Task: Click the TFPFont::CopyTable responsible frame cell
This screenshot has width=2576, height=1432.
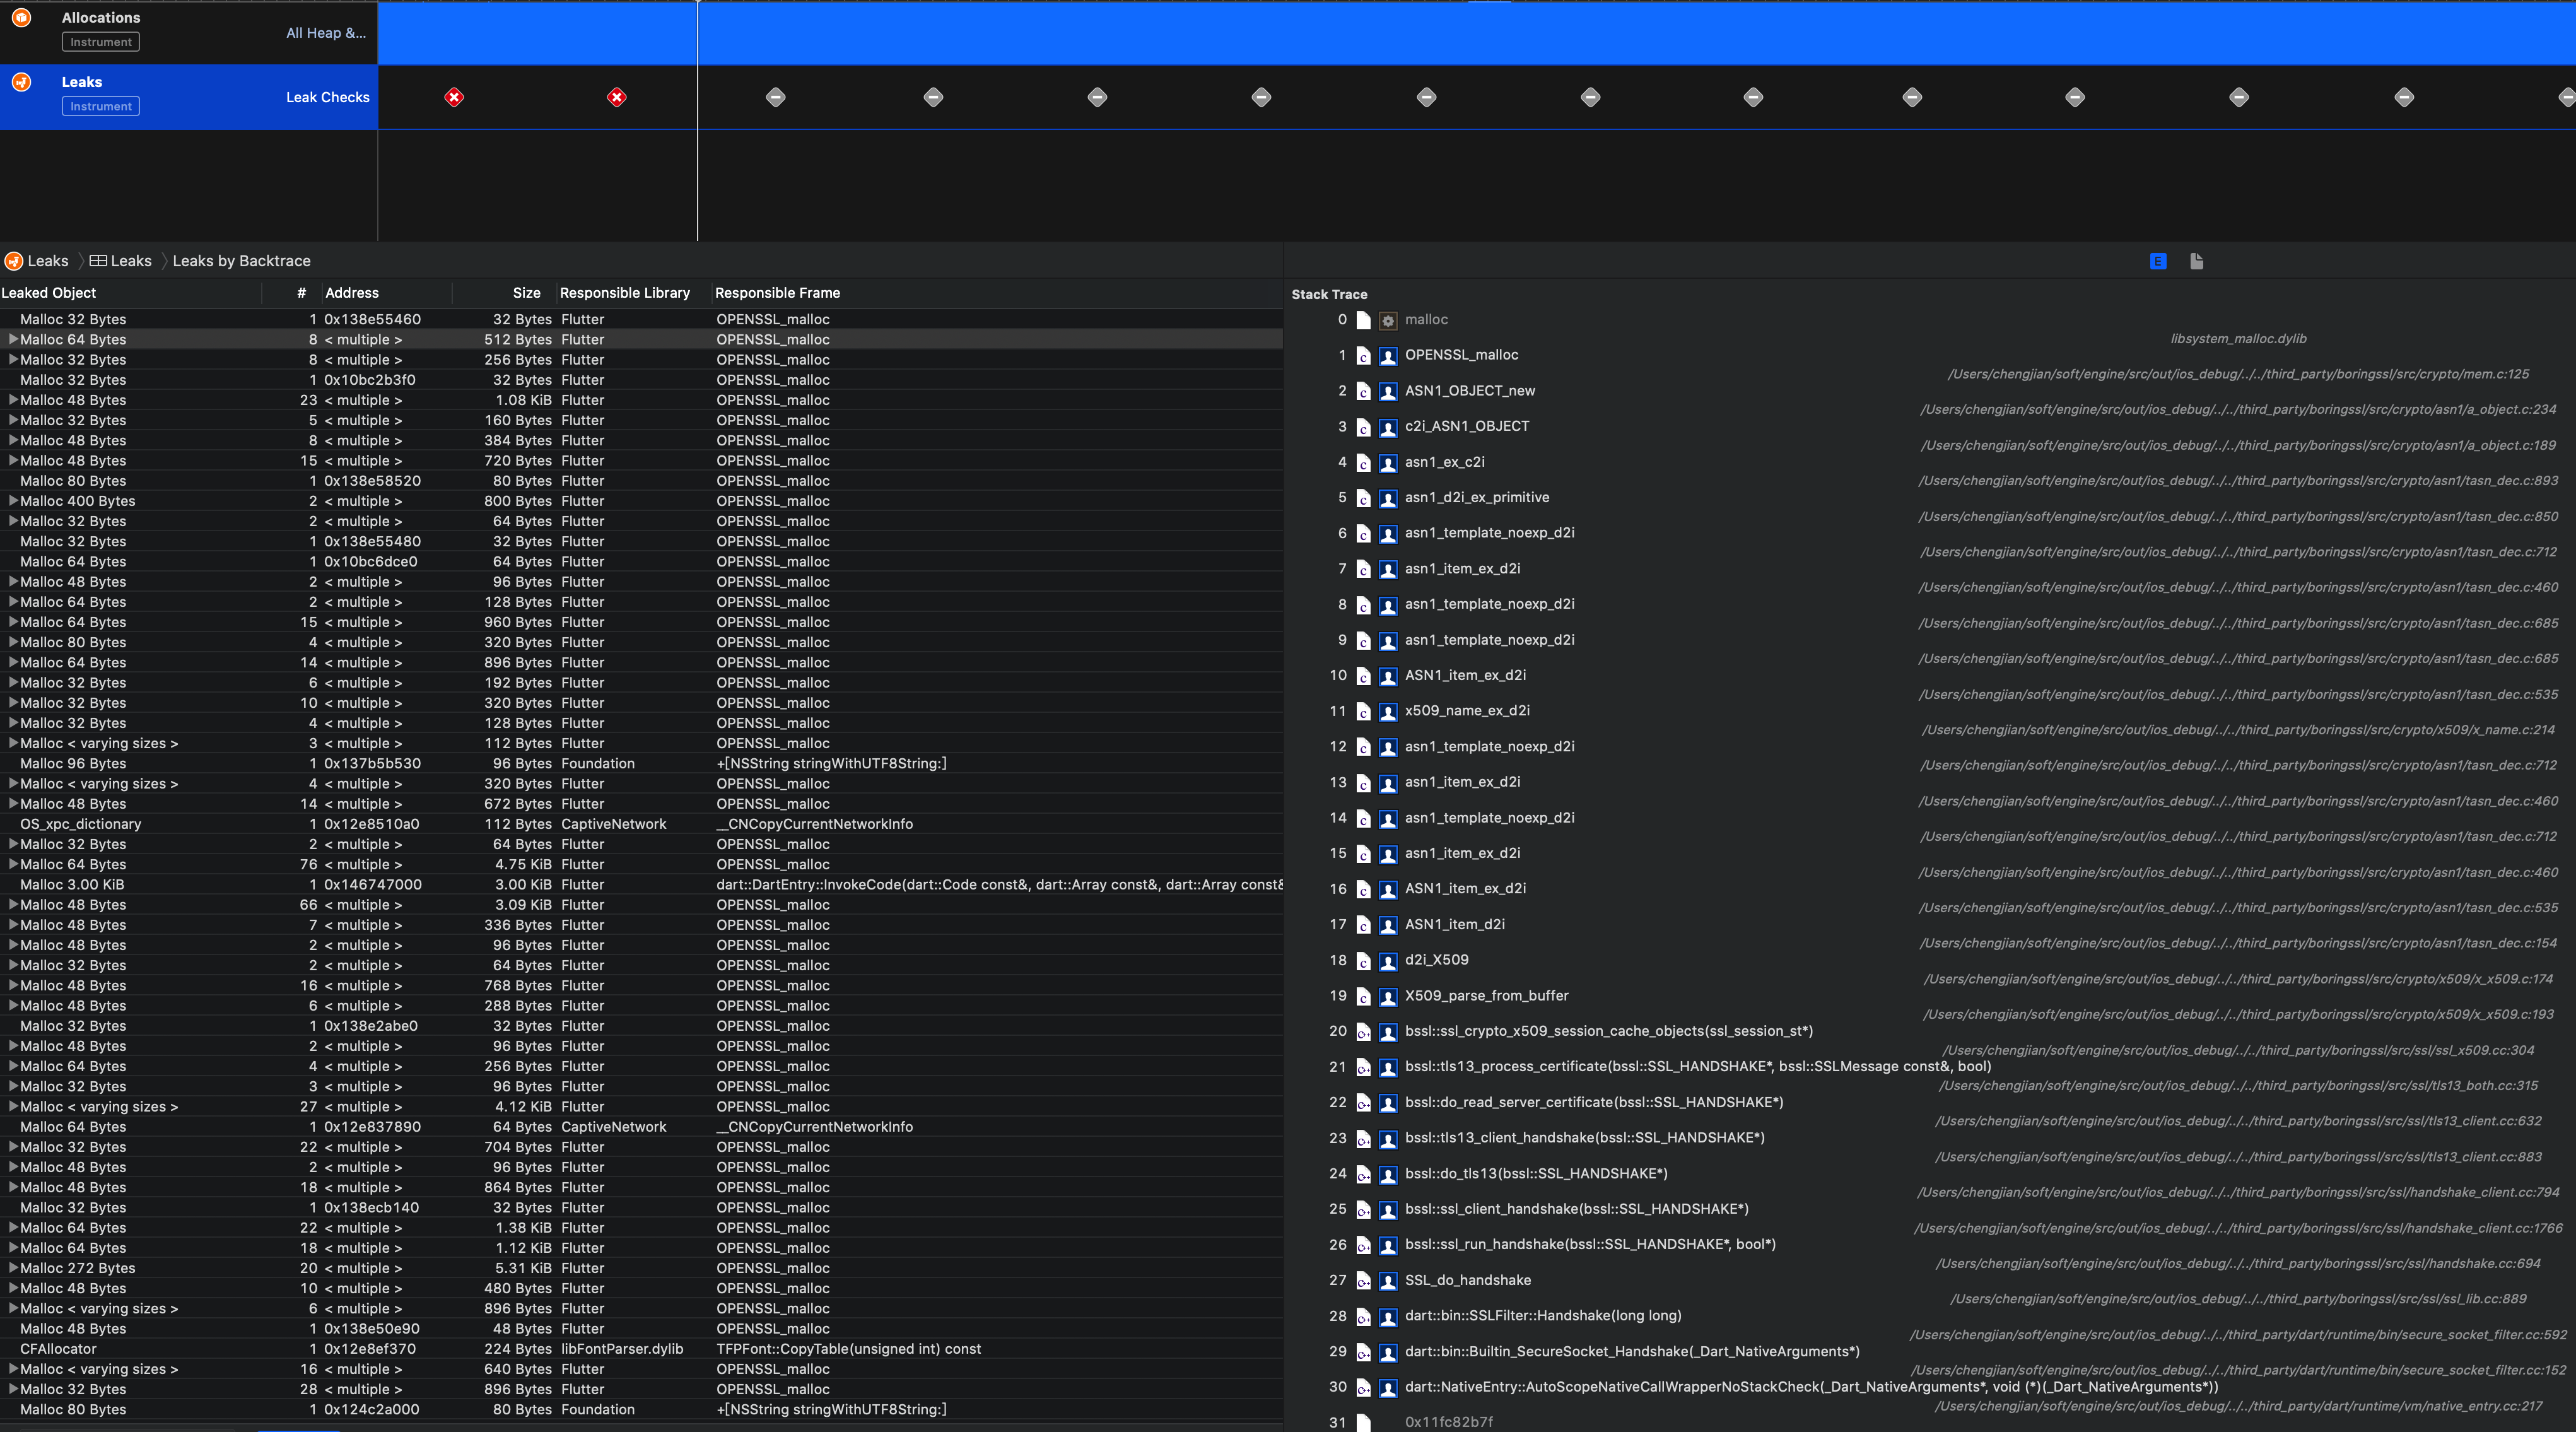Action: [848, 1349]
